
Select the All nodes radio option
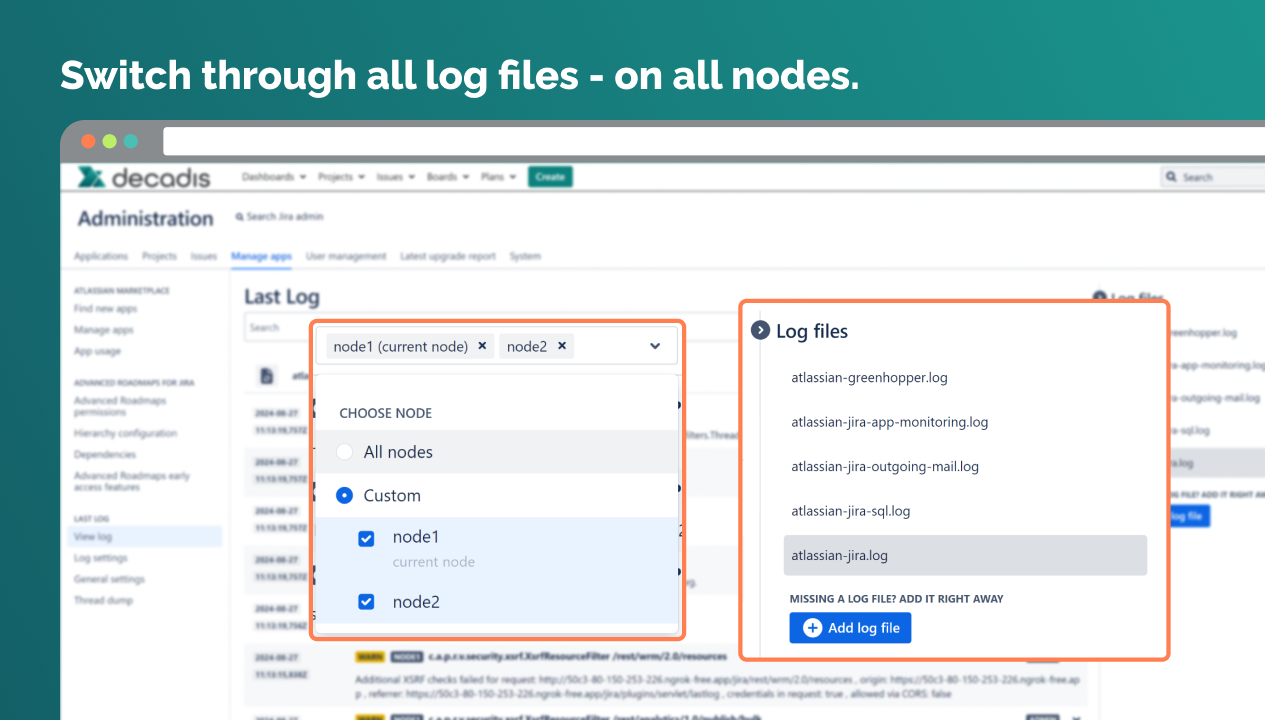[x=344, y=452]
